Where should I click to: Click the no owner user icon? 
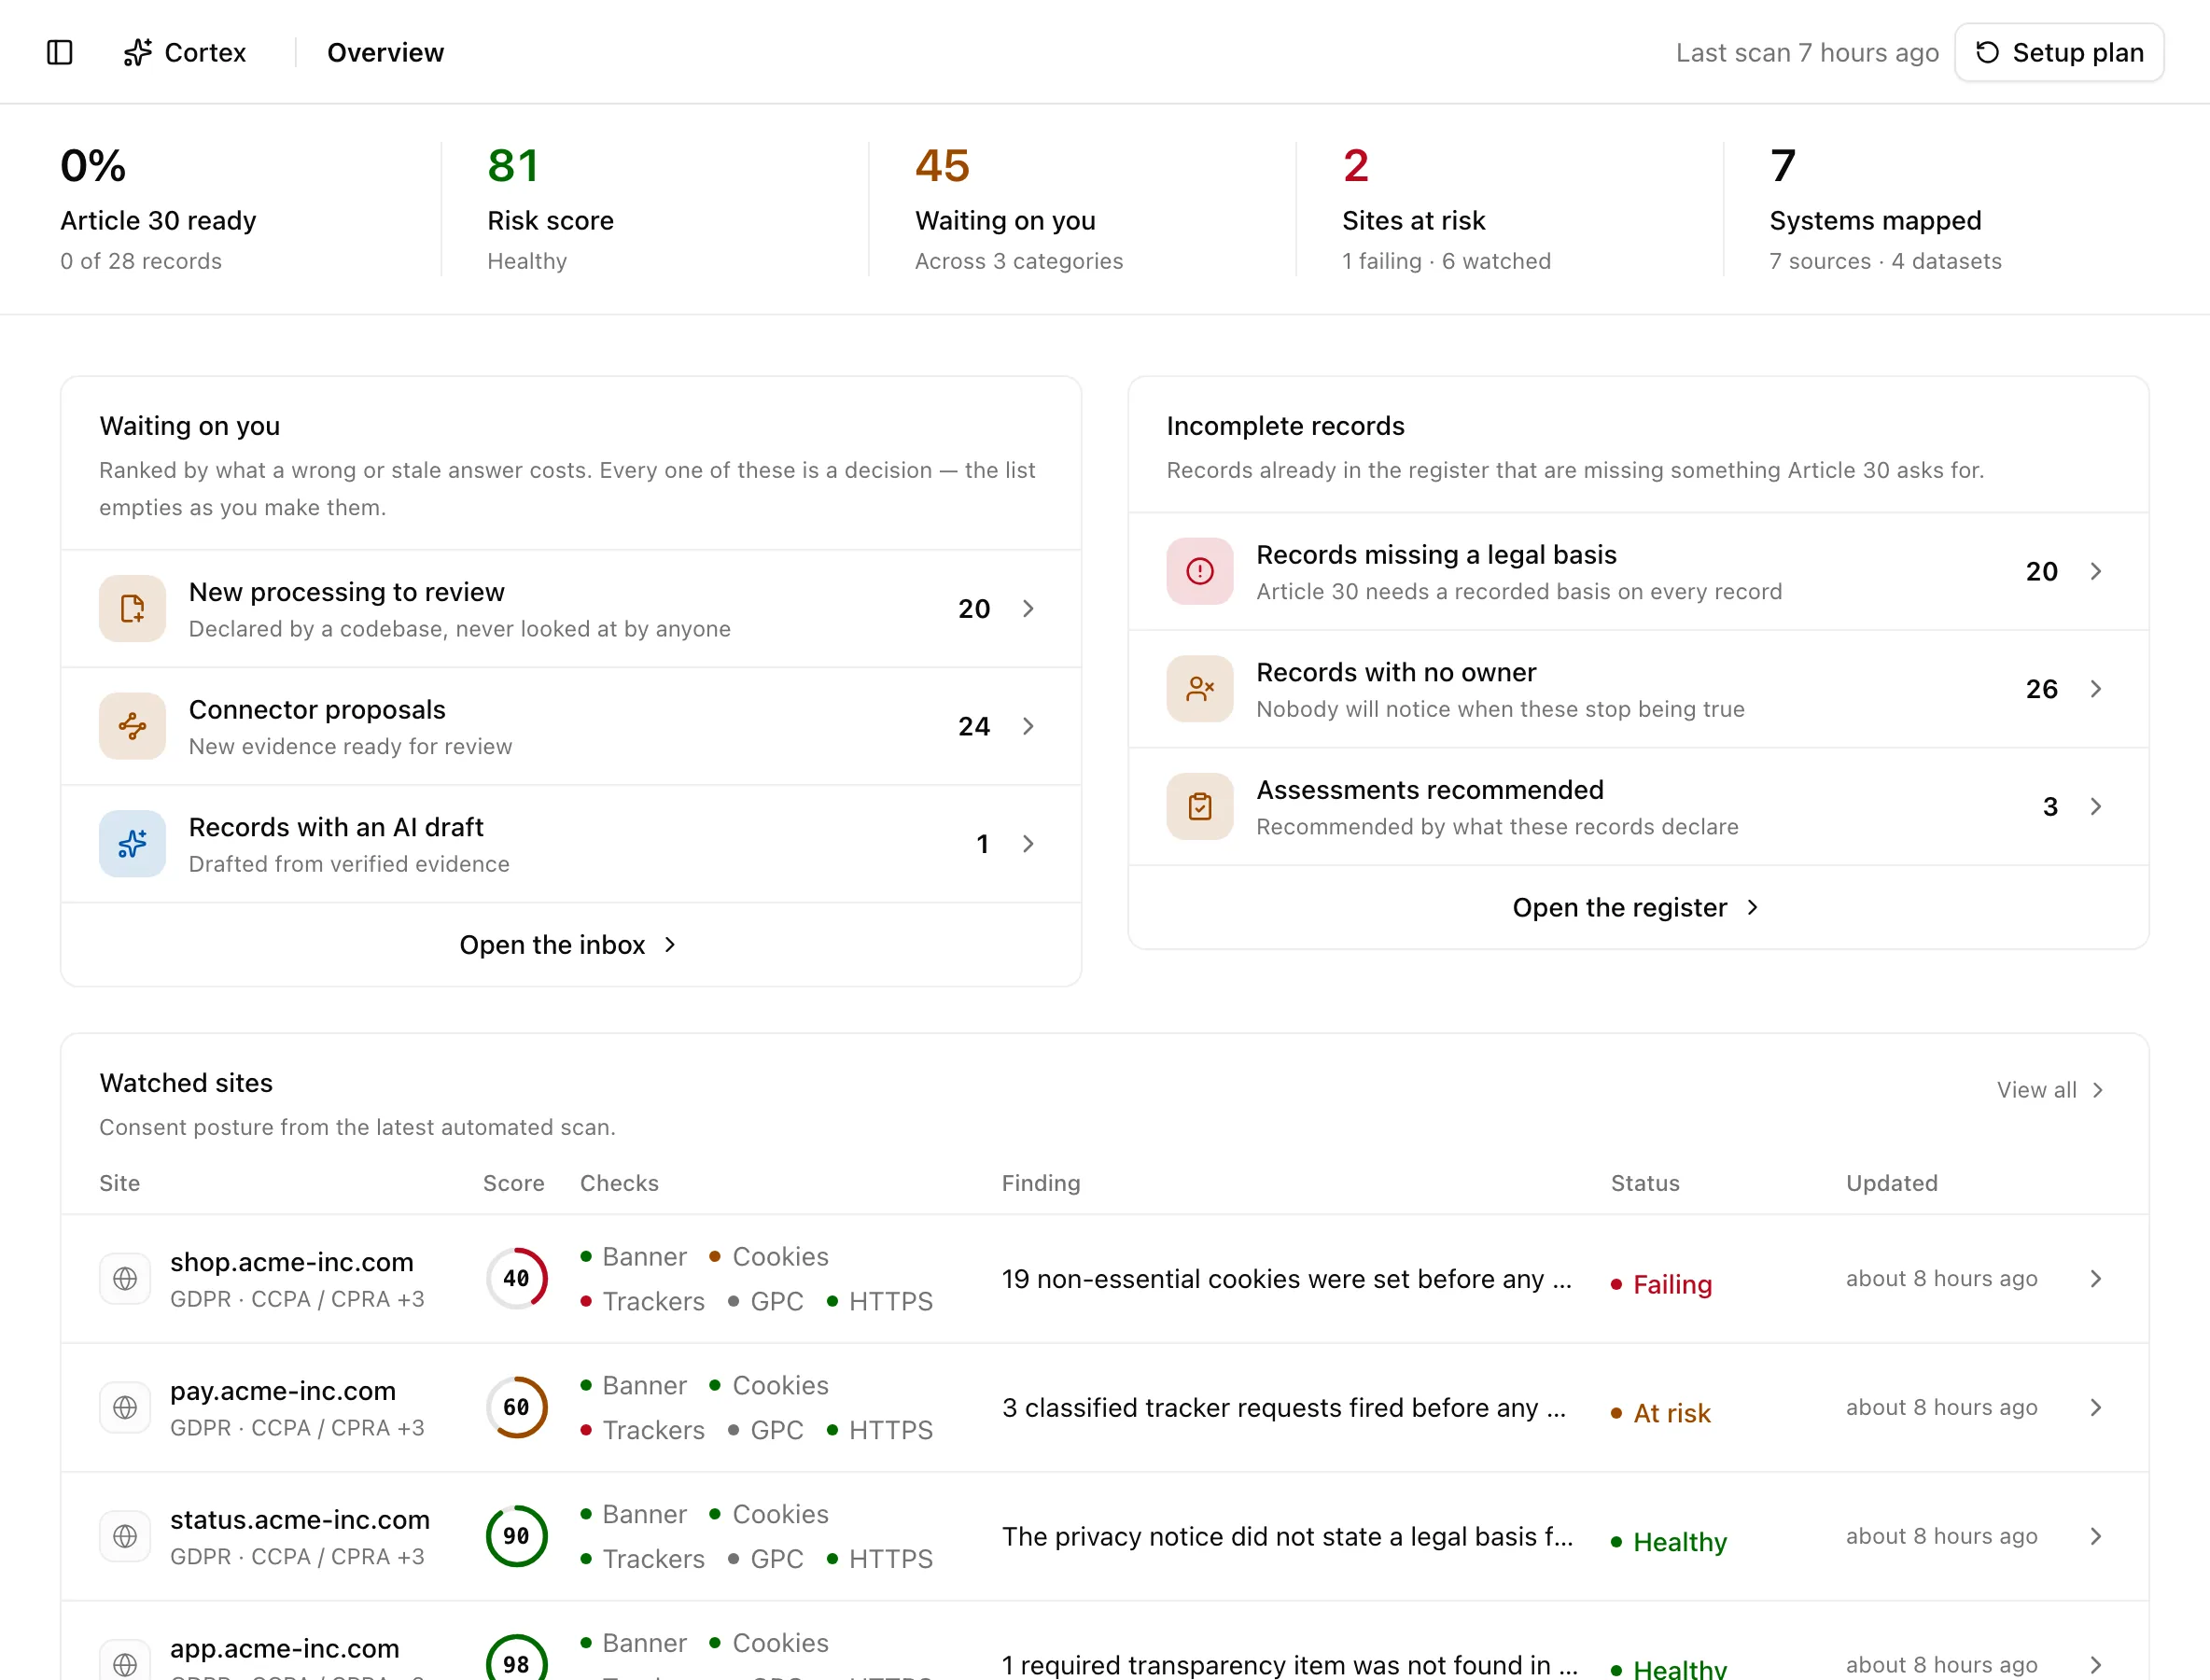click(x=1199, y=689)
